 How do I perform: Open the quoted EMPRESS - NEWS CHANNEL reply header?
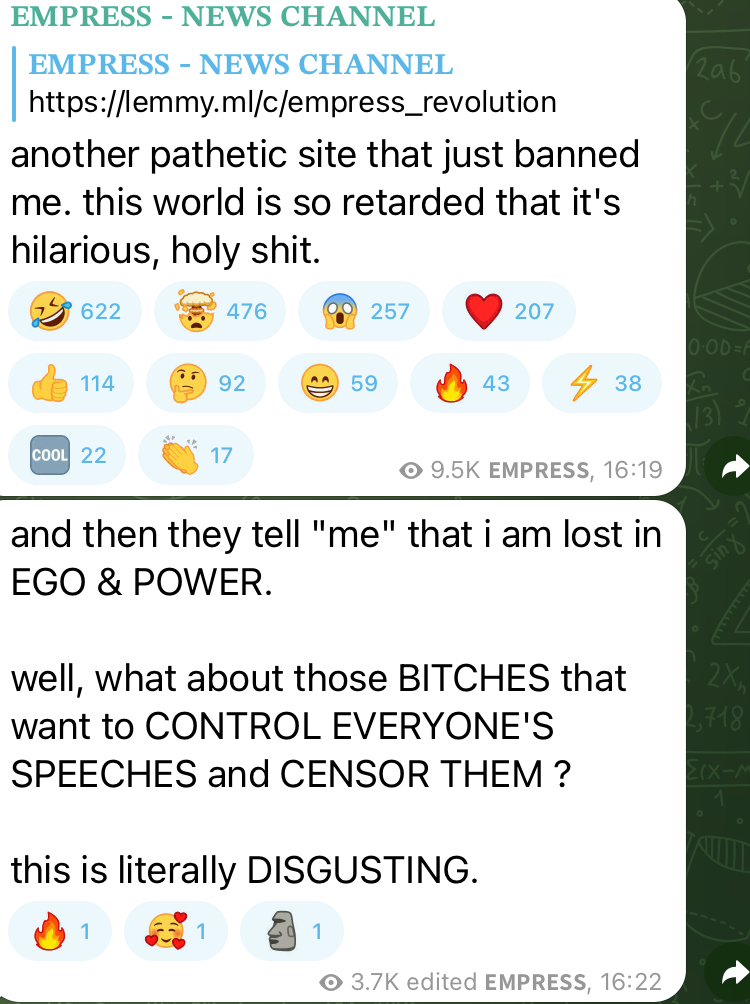[x=241, y=64]
